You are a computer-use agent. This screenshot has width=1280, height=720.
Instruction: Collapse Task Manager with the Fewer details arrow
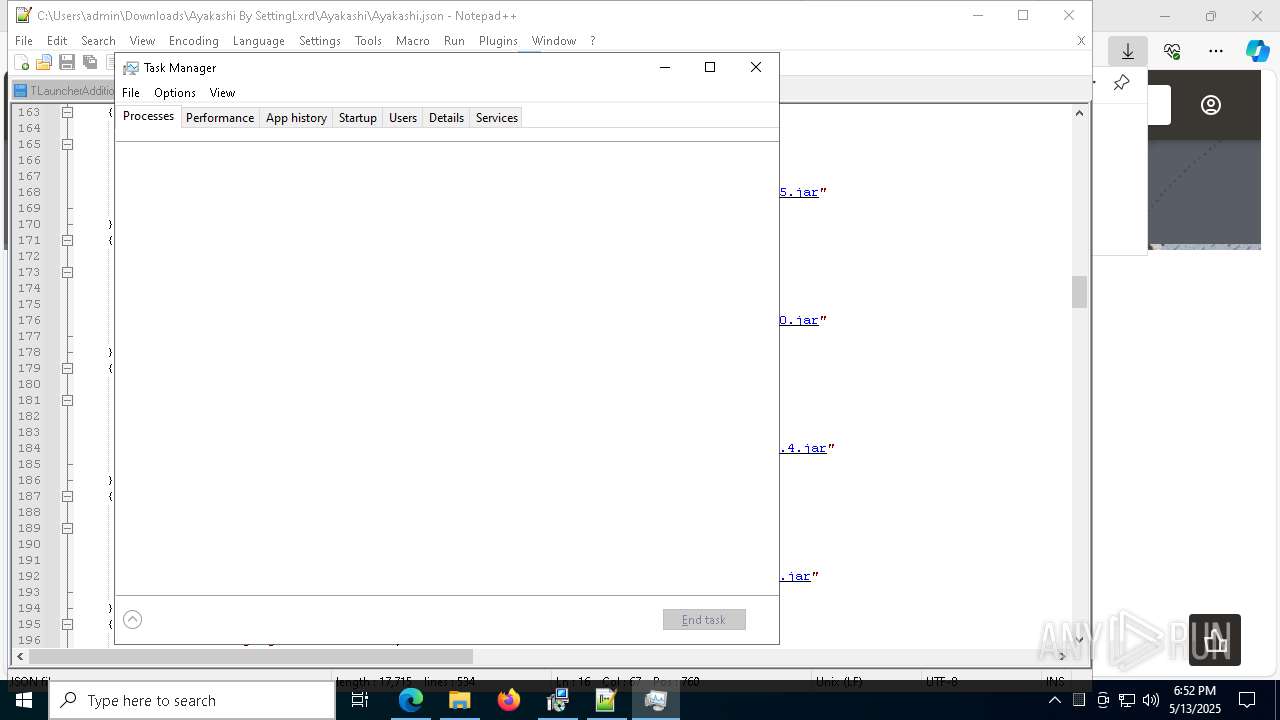tap(132, 620)
